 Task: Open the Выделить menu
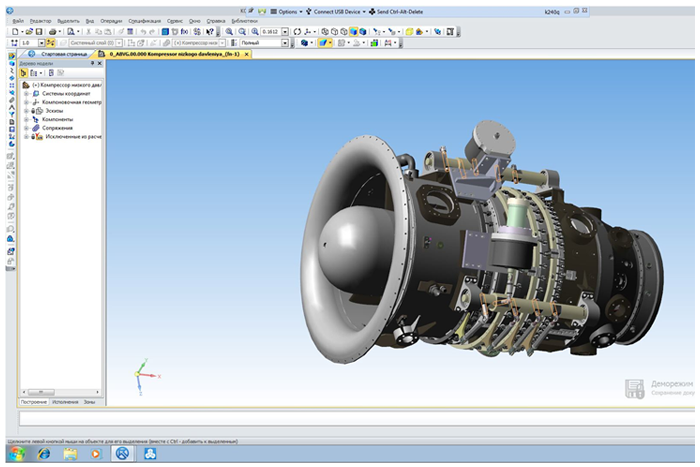[x=68, y=21]
